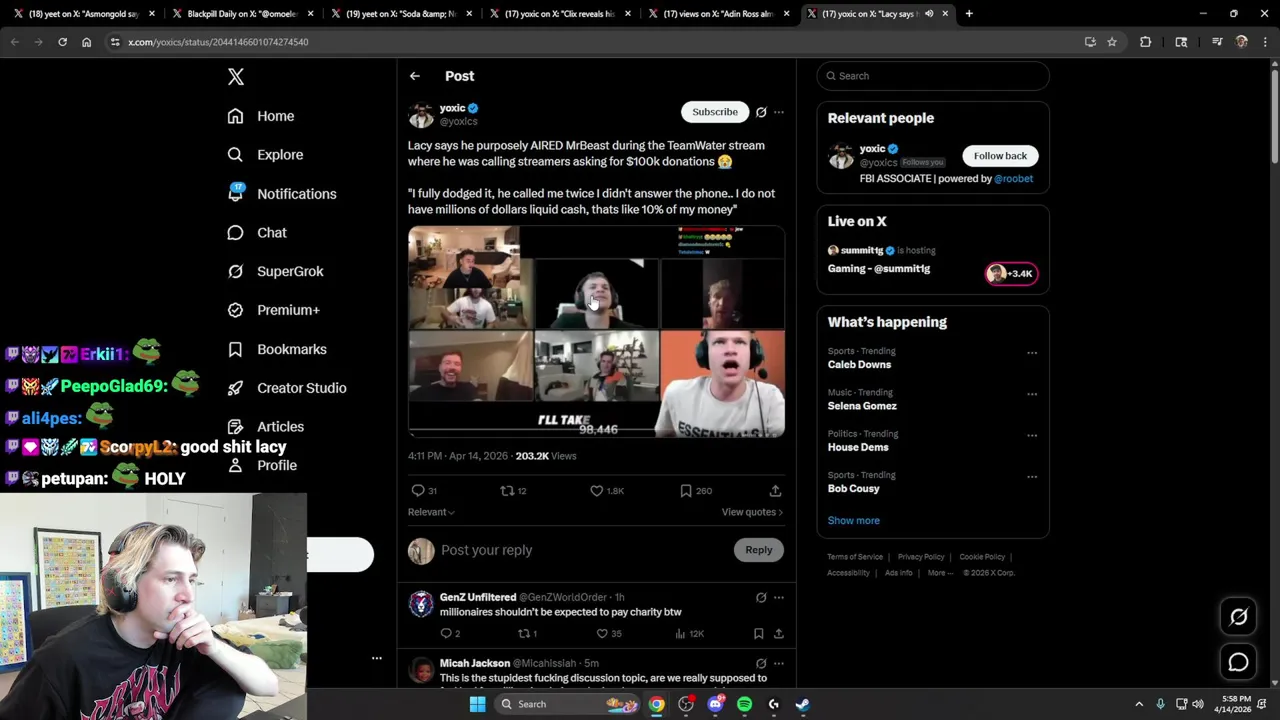Open options for House Dems trend
Image resolution: width=1280 pixels, height=720 pixels.
[1032, 436]
